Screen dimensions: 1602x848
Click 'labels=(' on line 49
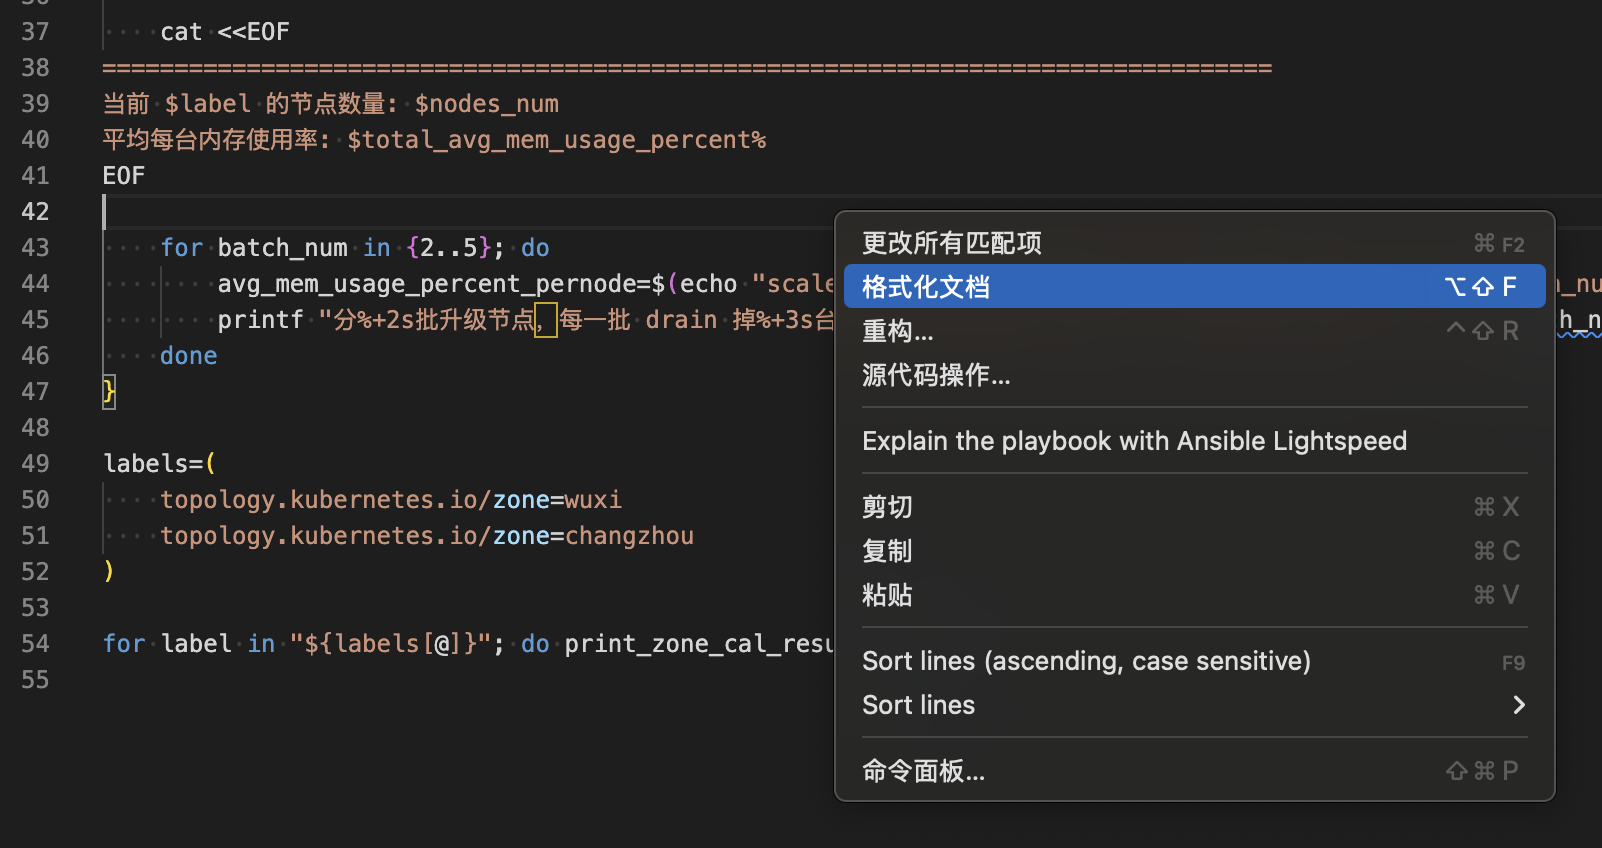pyautogui.click(x=160, y=464)
